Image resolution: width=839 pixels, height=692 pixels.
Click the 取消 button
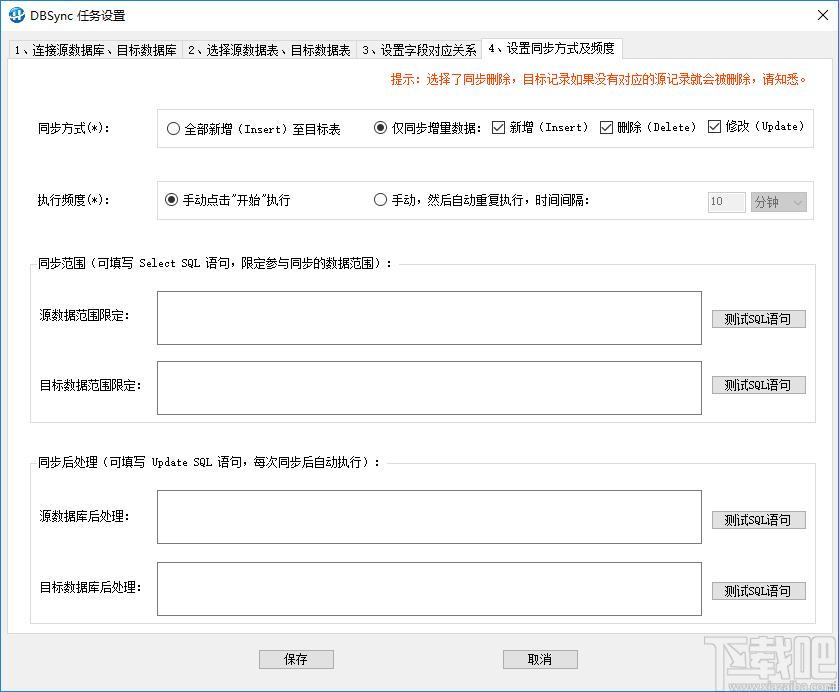pyautogui.click(x=540, y=659)
